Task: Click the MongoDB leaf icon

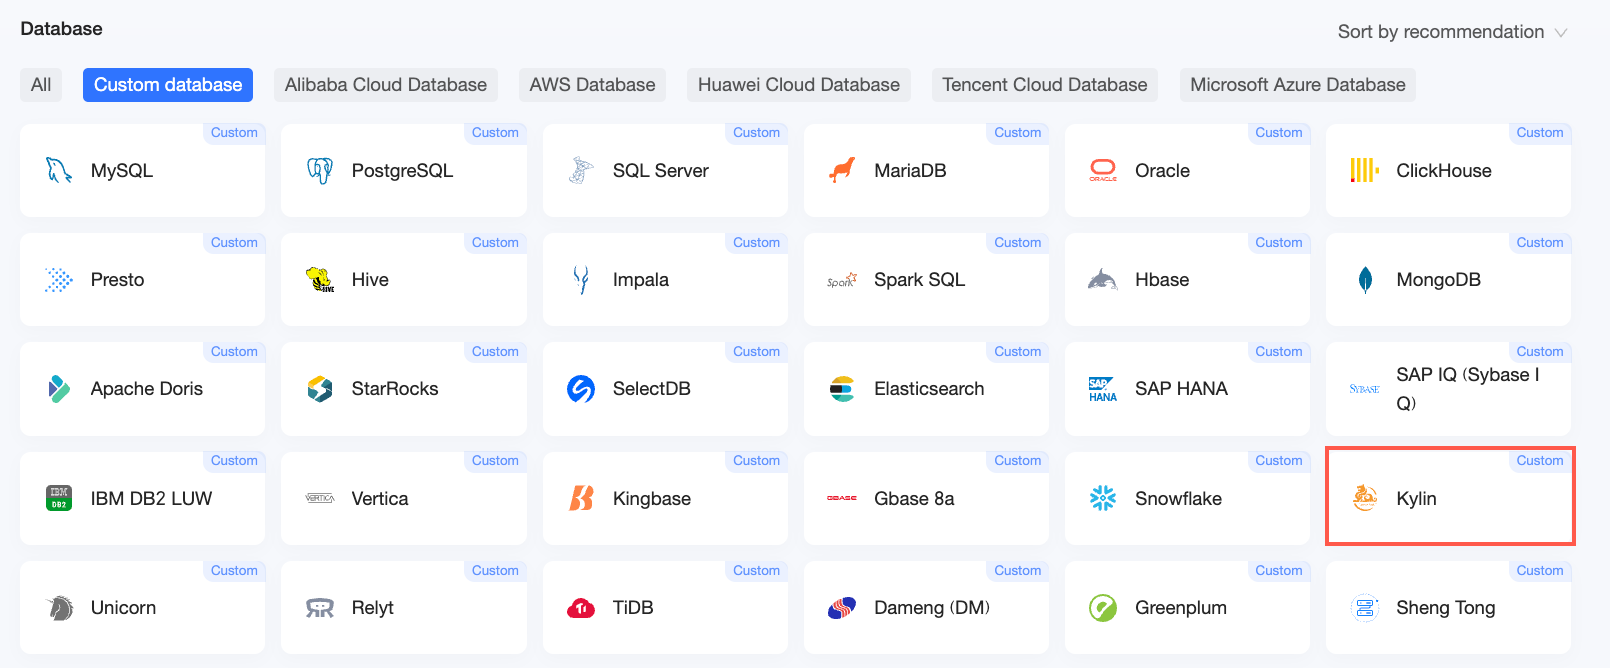Action: pyautogui.click(x=1365, y=280)
